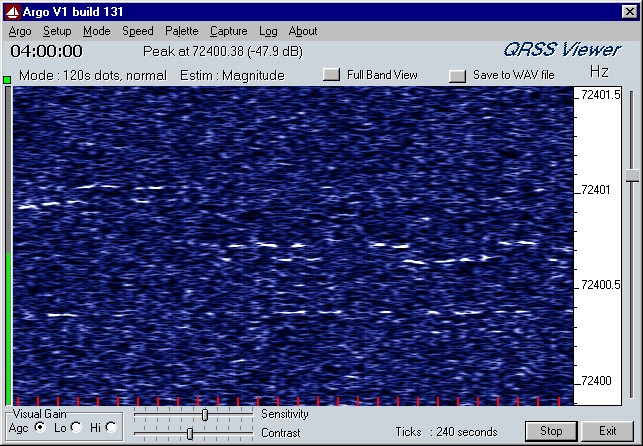Viewport: 643px width, 446px height.
Task: Open the Capture menu
Action: pos(228,31)
